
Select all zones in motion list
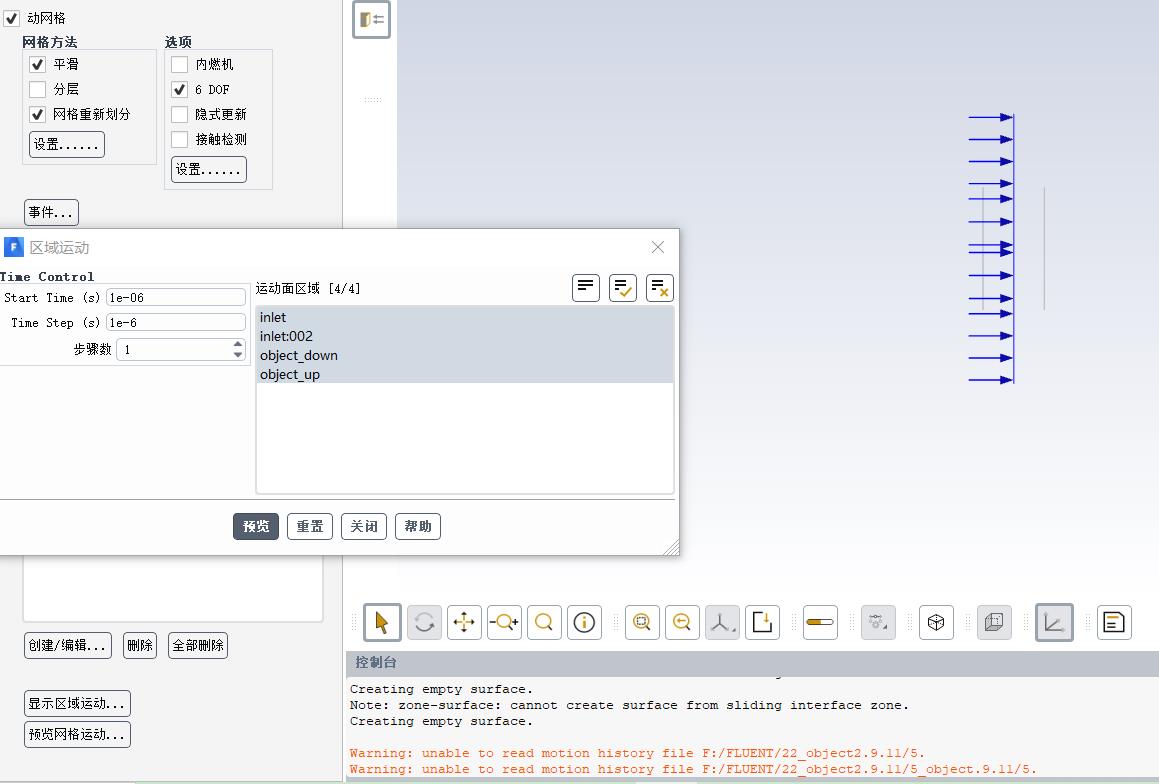[x=622, y=288]
